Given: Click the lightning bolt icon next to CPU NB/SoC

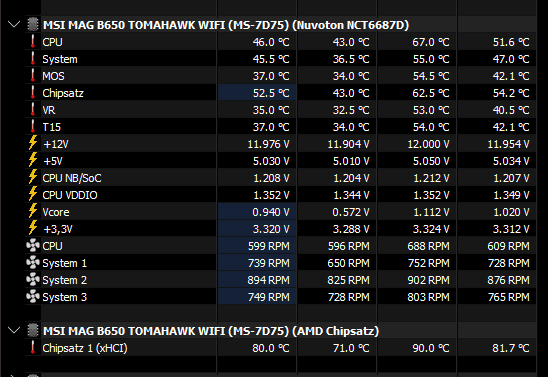Looking at the screenshot, I should 33,177.
